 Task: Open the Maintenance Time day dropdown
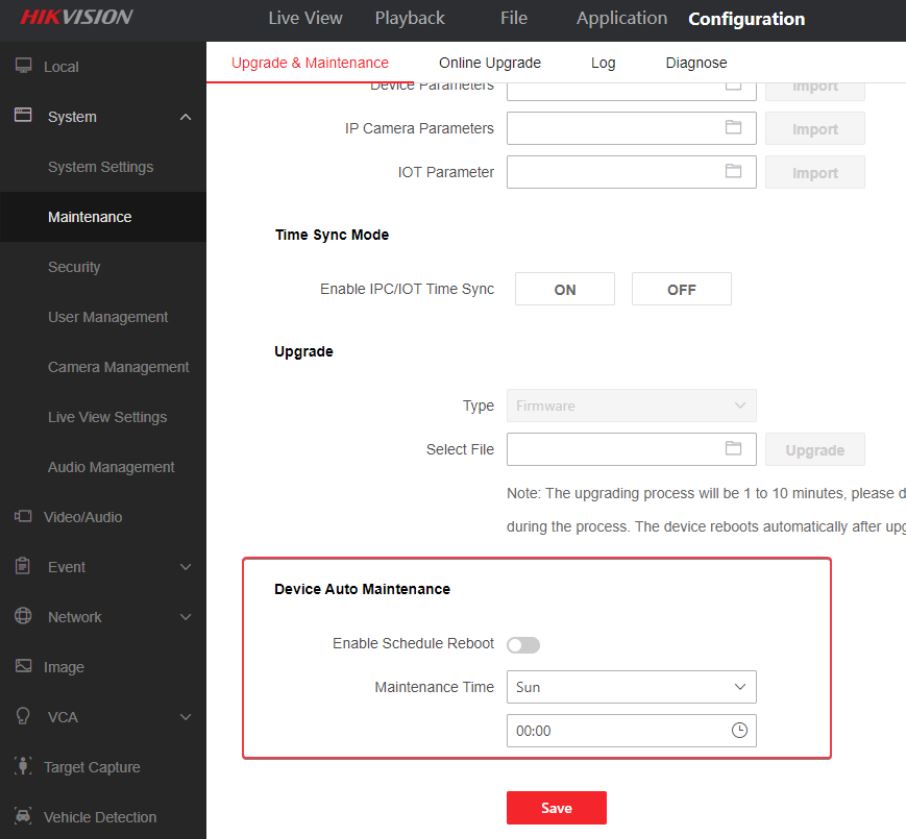632,687
